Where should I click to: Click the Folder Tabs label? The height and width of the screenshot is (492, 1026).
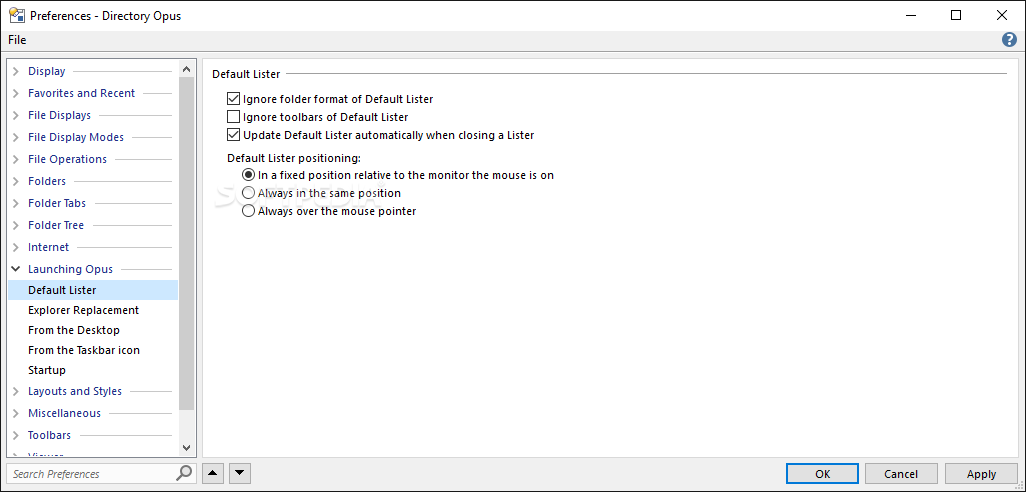(x=57, y=203)
